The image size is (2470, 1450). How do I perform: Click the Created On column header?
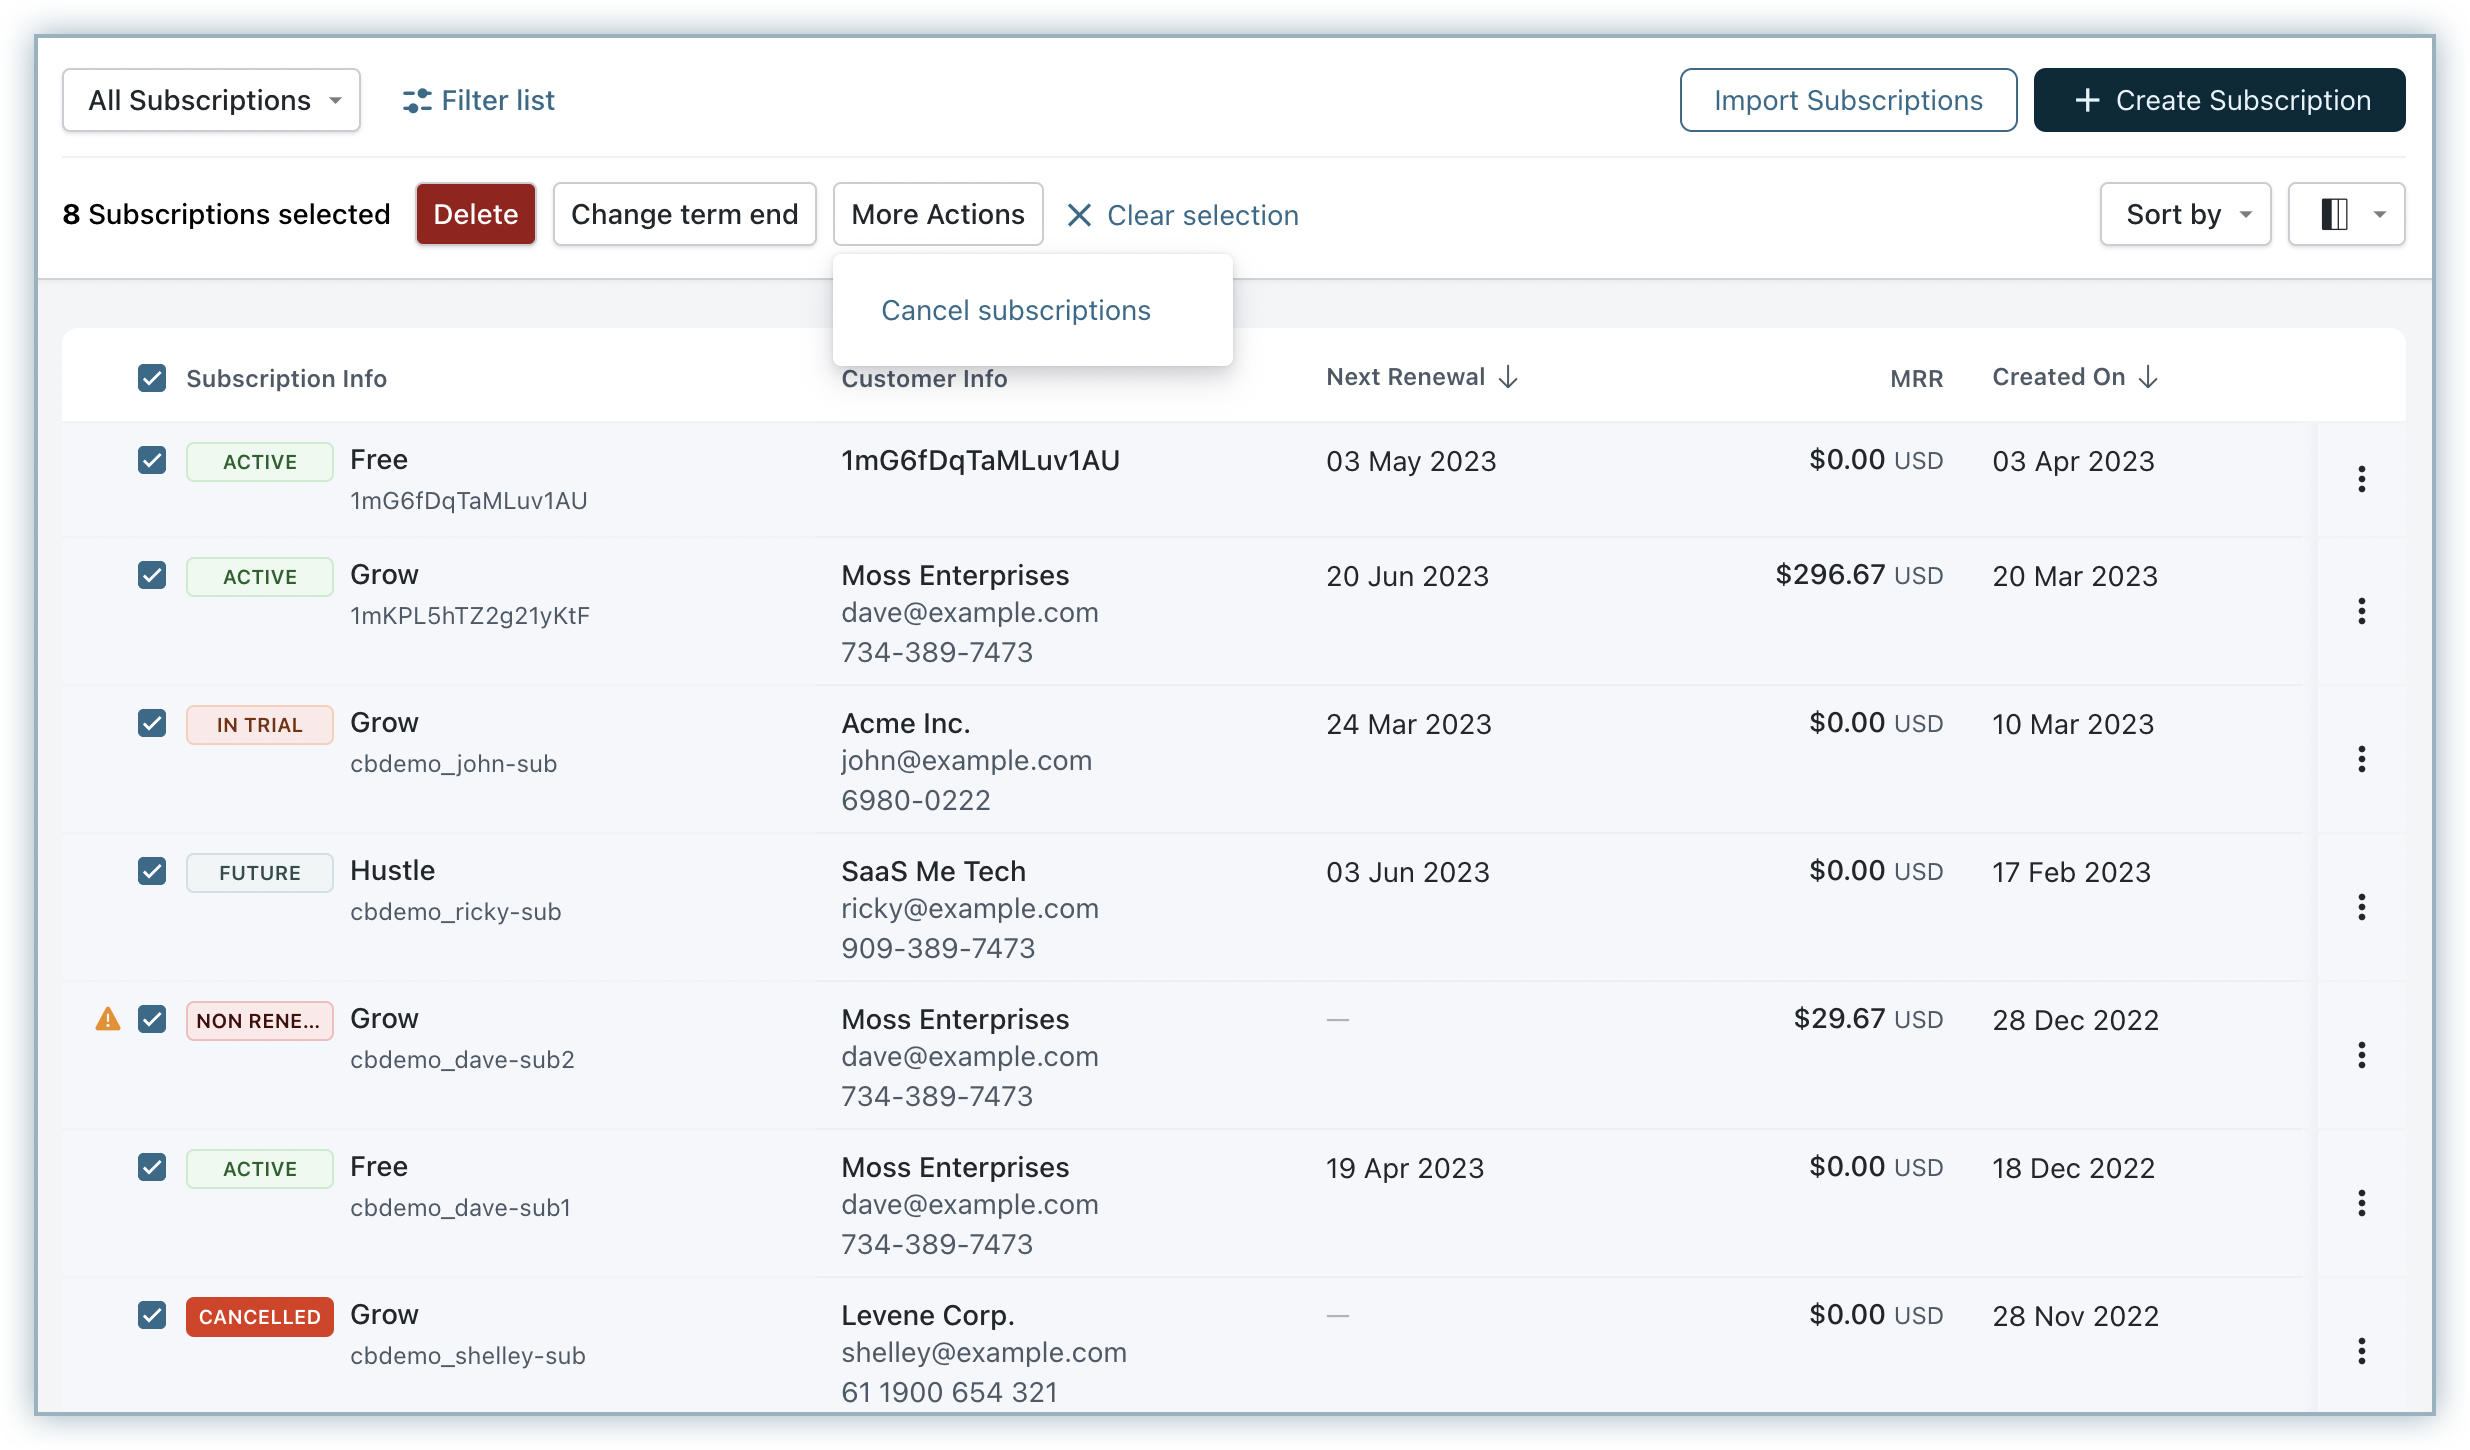coord(2058,377)
